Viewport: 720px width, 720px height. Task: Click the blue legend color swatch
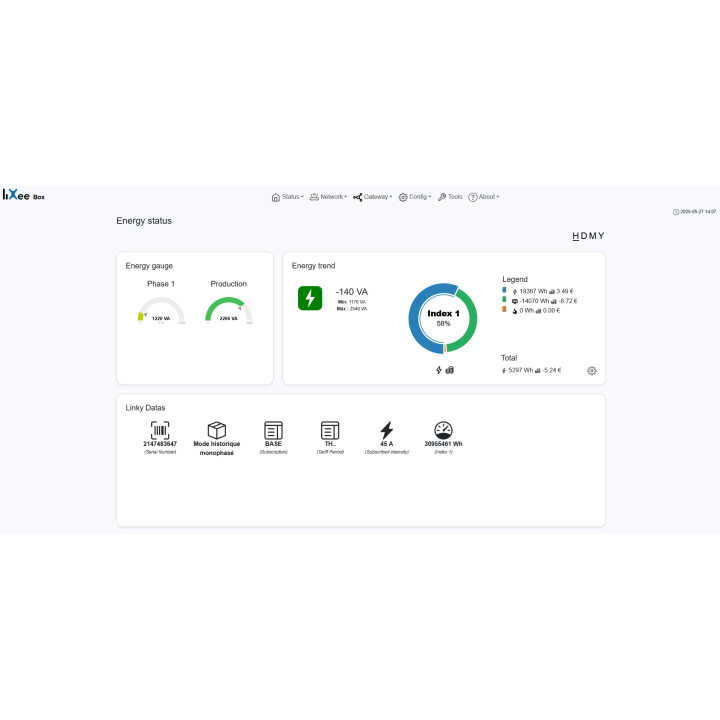click(x=504, y=290)
